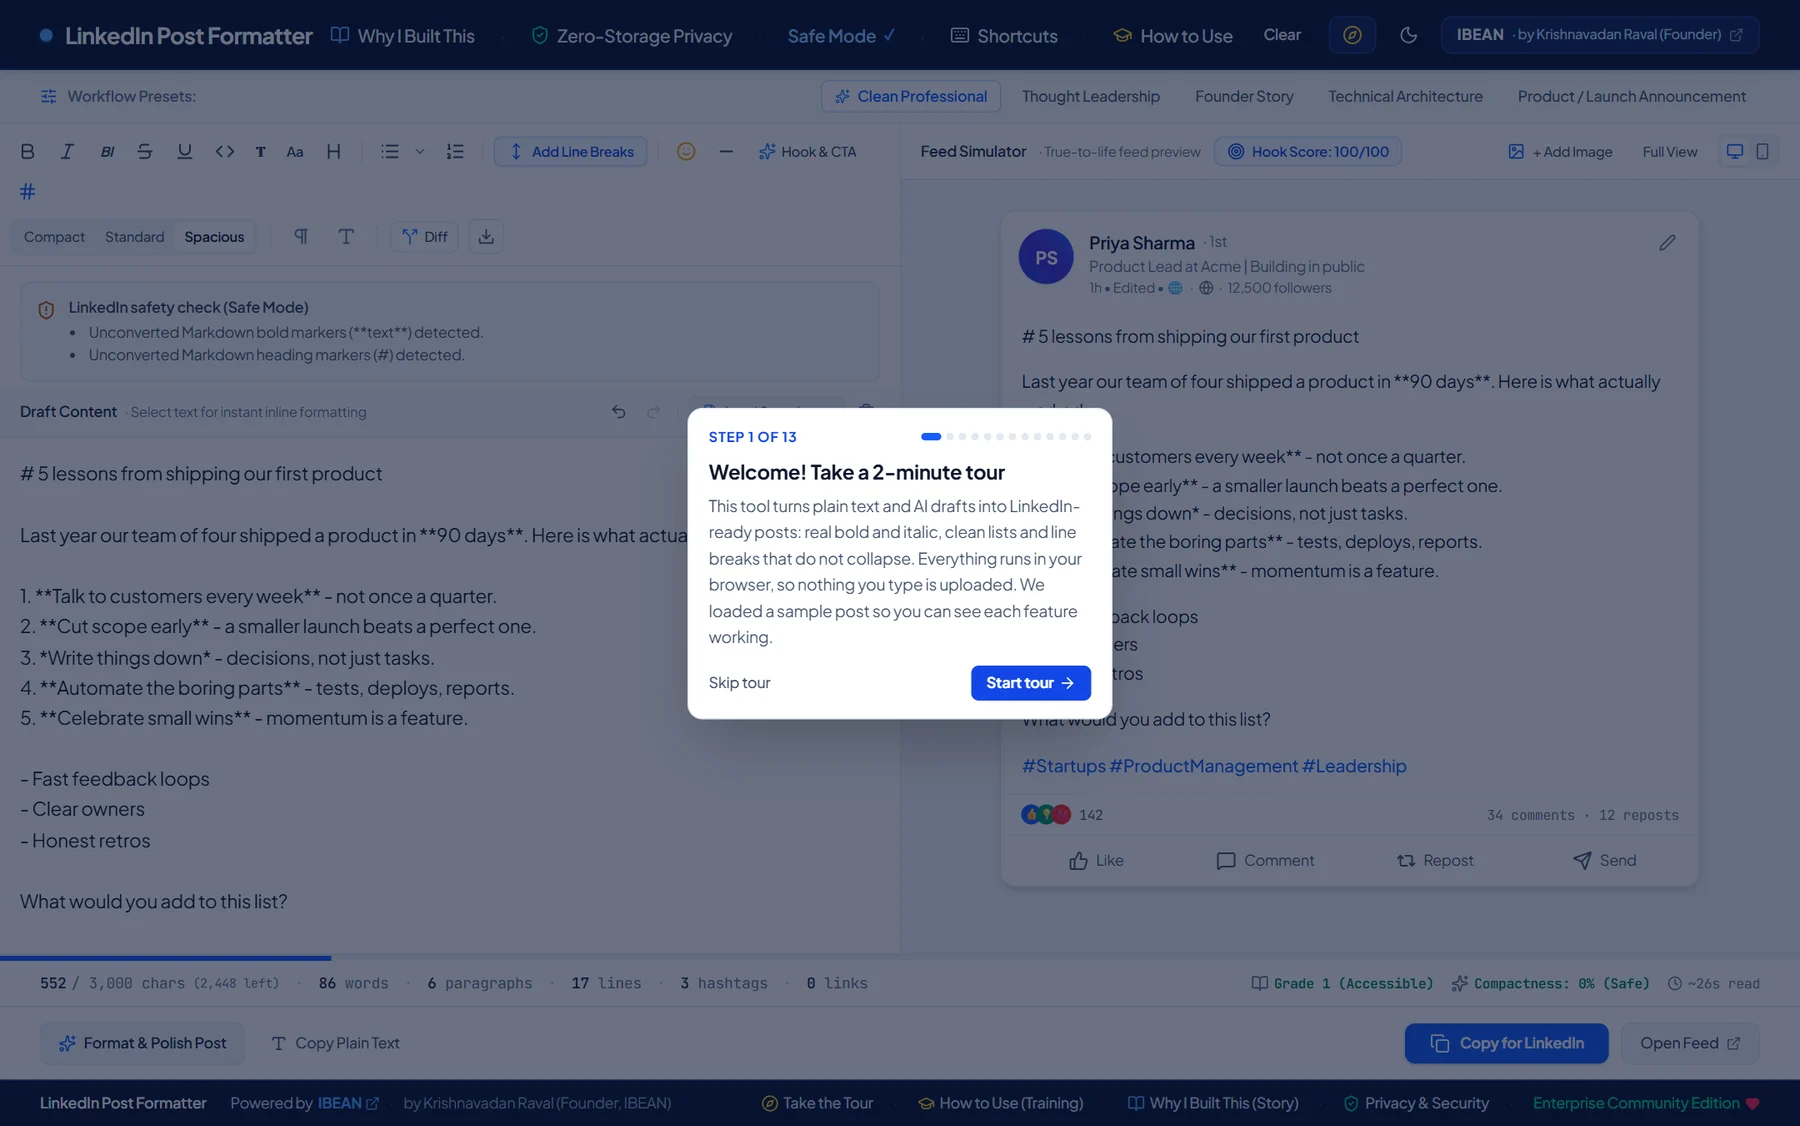Select Clean Professional preset
The image size is (1800, 1126).
point(911,96)
